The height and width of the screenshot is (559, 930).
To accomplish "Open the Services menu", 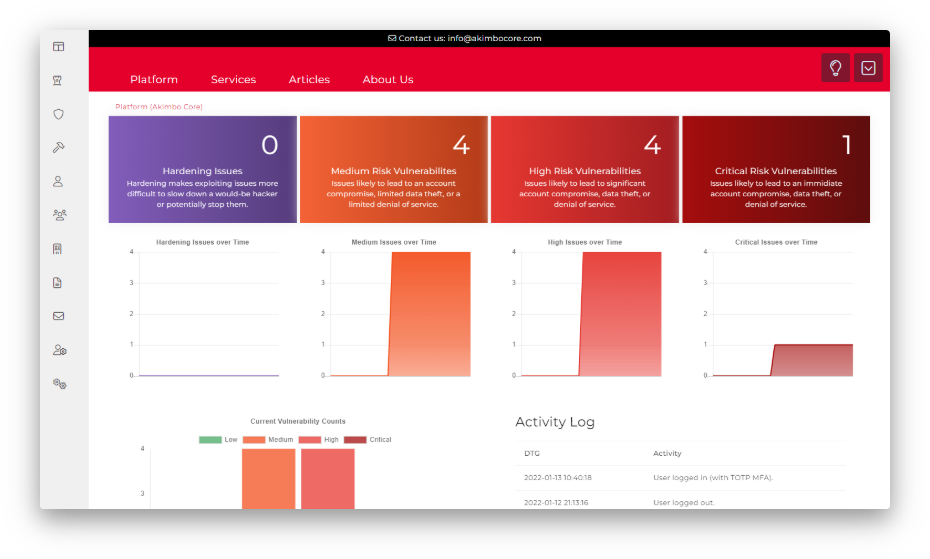I will (x=233, y=80).
